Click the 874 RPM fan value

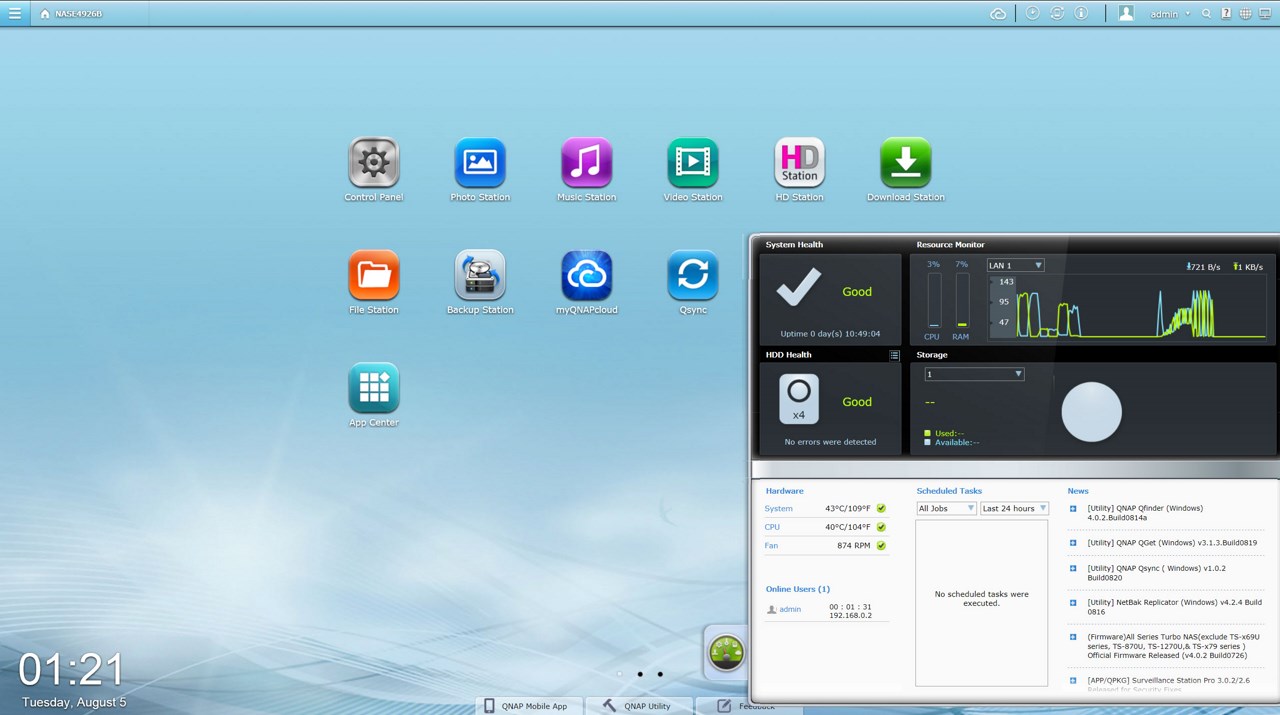click(854, 546)
